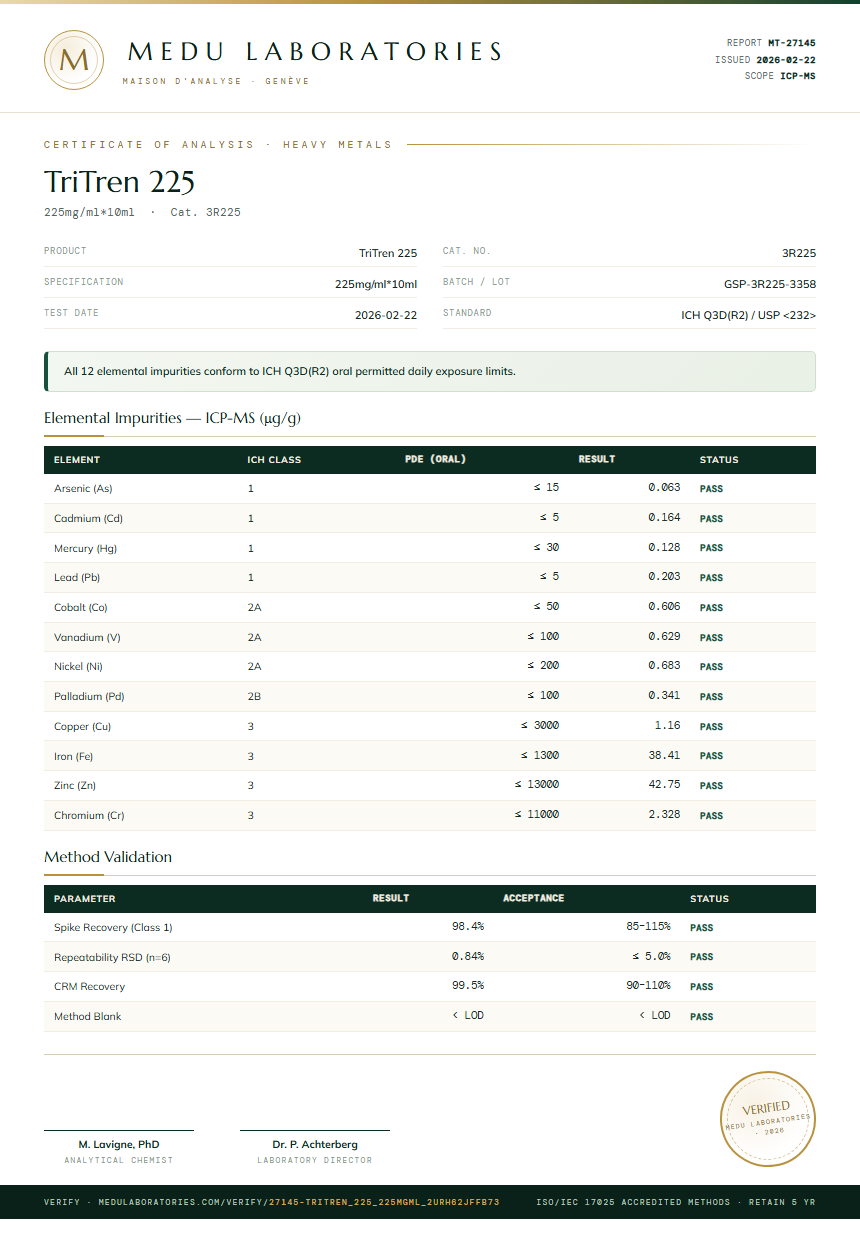Click the Zinc (Zn) row label
This screenshot has height=1249, width=860.
click(75, 785)
